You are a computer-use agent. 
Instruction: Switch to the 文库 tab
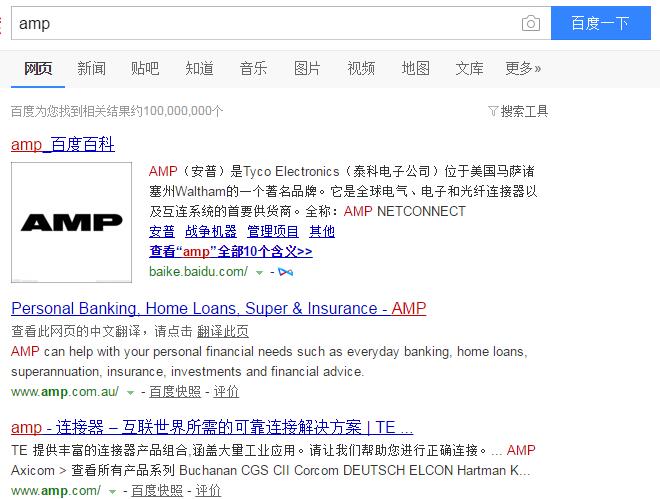pos(469,68)
